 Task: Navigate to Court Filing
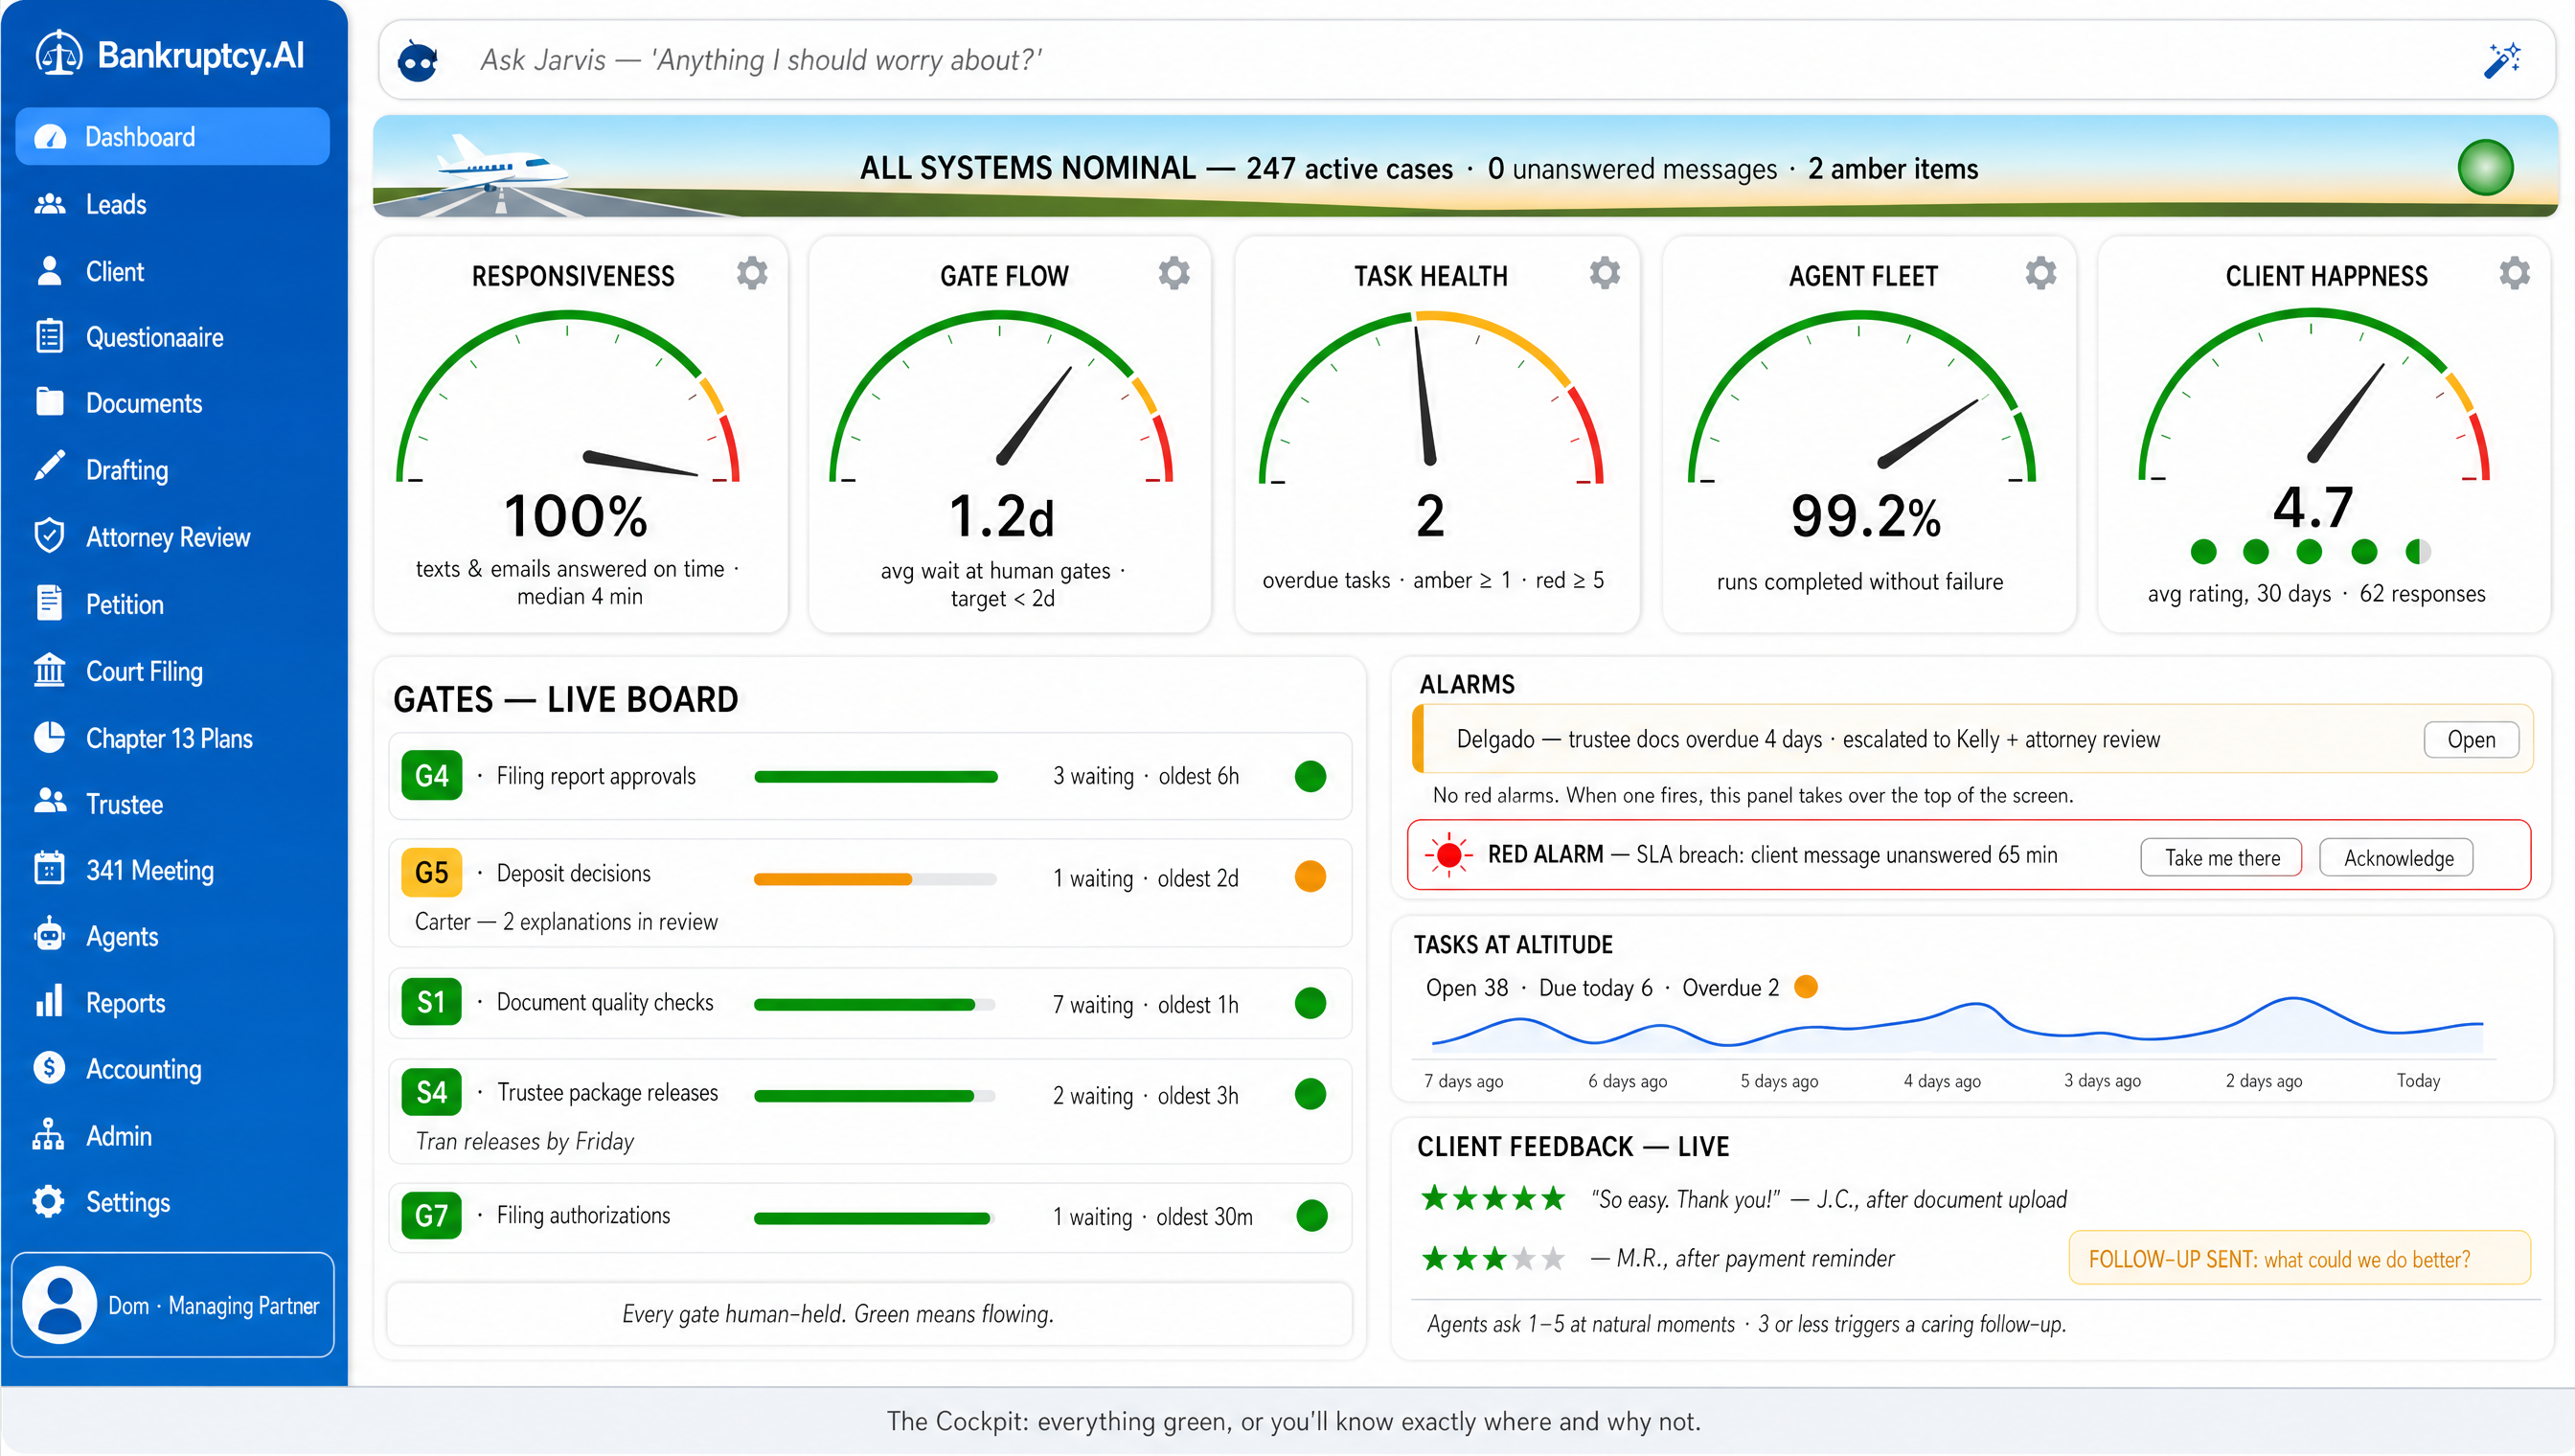173,671
